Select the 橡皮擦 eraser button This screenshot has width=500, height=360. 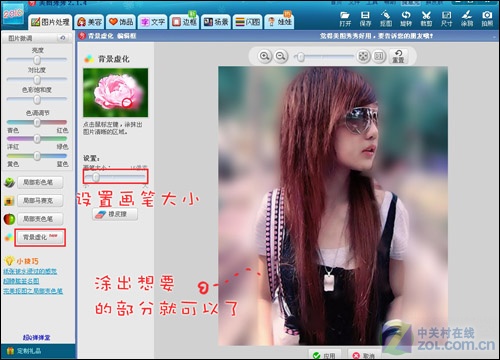pyautogui.click(x=115, y=214)
